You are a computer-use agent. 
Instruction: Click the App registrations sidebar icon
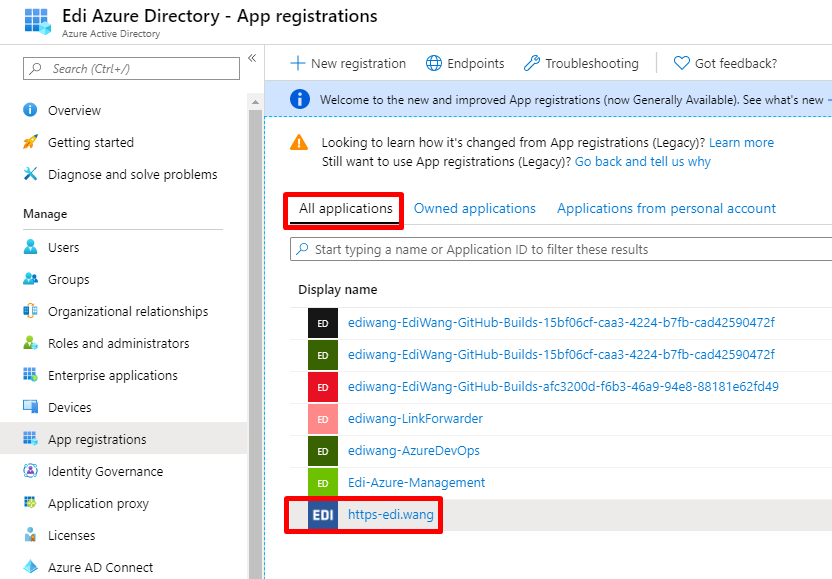point(30,438)
